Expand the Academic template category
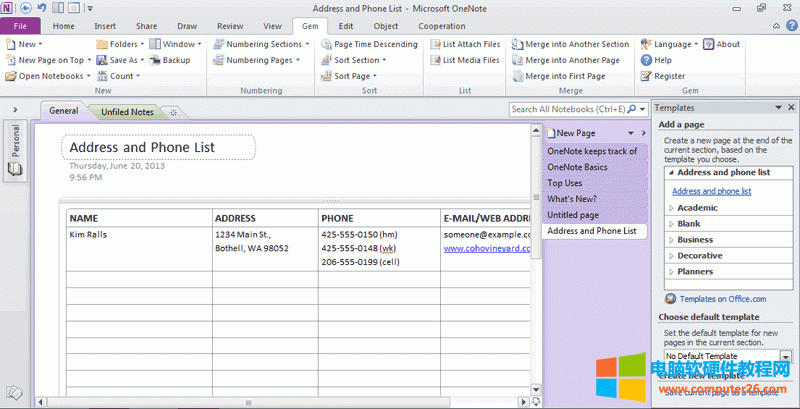This screenshot has width=800, height=409. (x=697, y=208)
